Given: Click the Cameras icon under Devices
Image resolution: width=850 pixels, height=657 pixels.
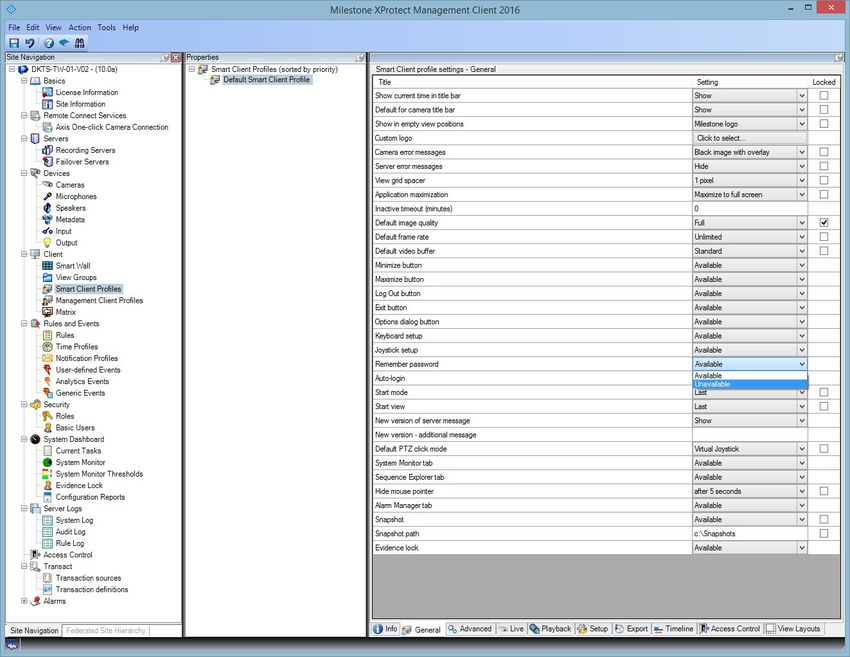Looking at the screenshot, I should click(x=48, y=185).
